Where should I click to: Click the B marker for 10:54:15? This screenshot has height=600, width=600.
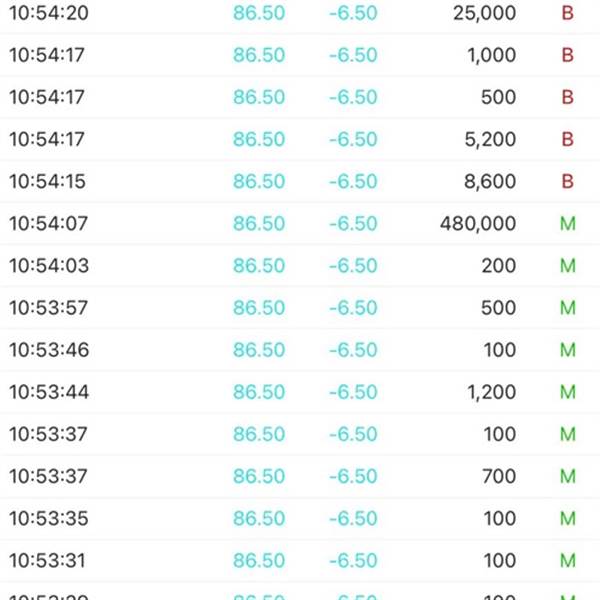[x=567, y=181]
